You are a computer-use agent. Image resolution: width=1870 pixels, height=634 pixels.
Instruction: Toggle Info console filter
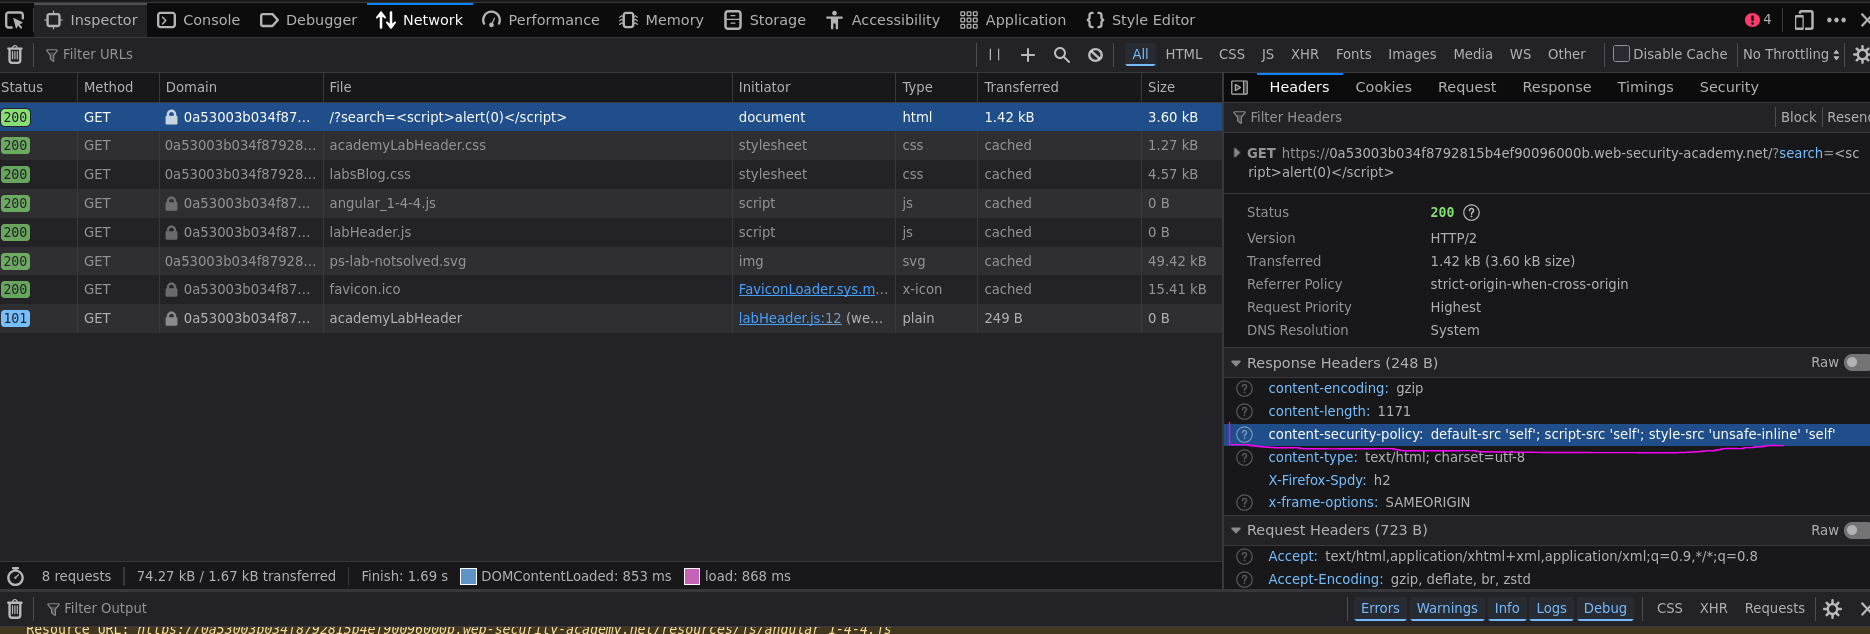[1507, 608]
